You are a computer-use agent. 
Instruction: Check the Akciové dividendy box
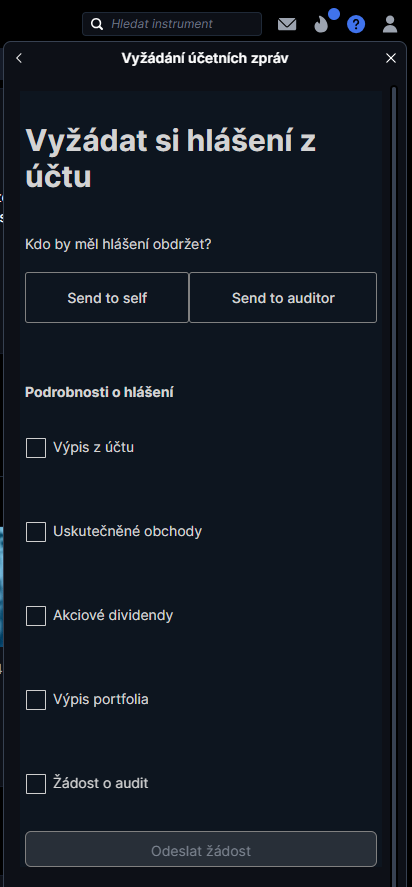pyautogui.click(x=36, y=615)
